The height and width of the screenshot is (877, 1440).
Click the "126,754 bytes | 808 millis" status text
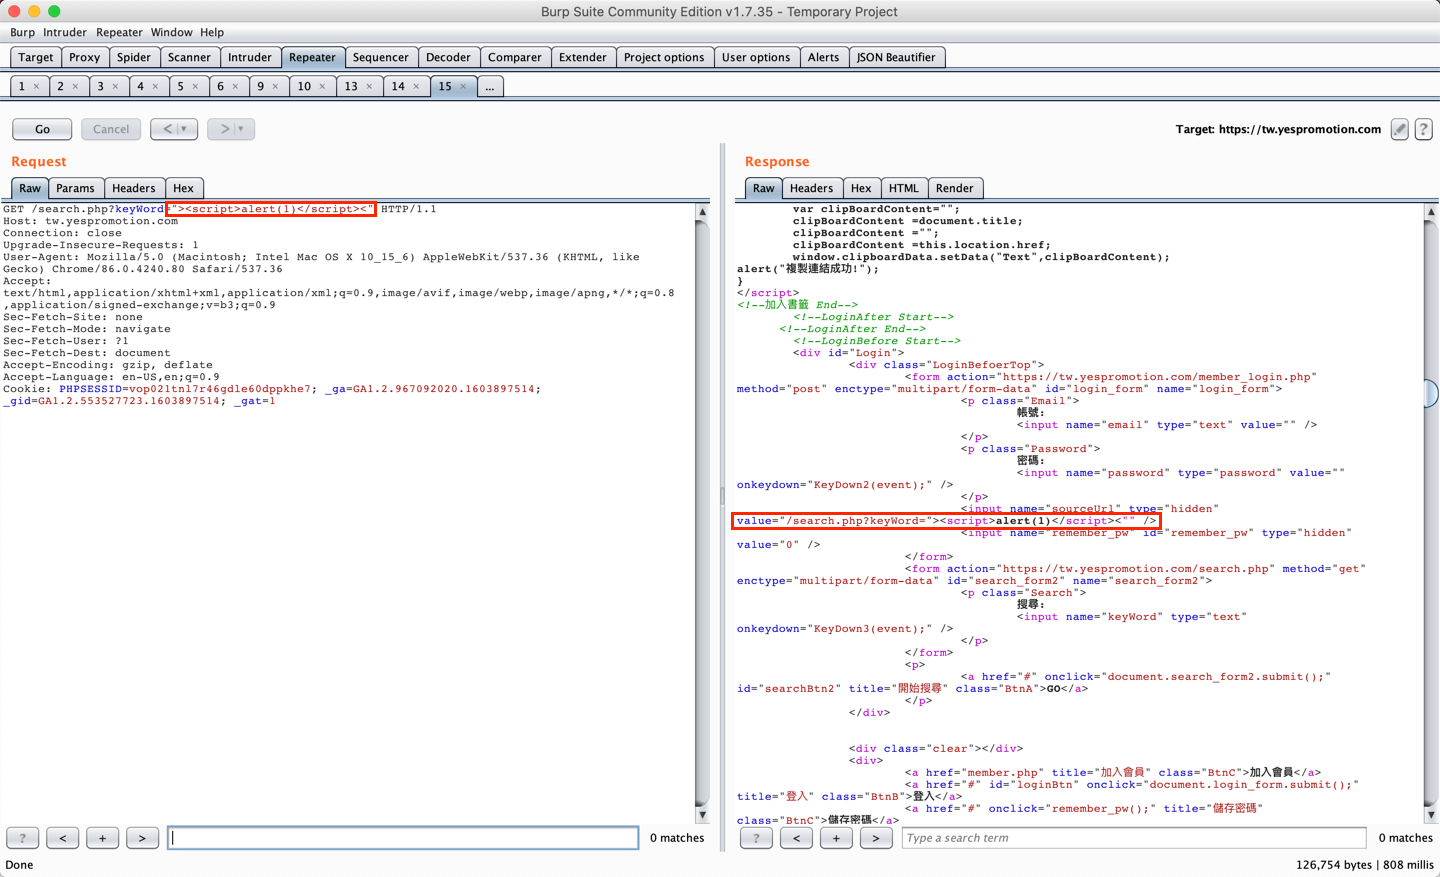1364,865
